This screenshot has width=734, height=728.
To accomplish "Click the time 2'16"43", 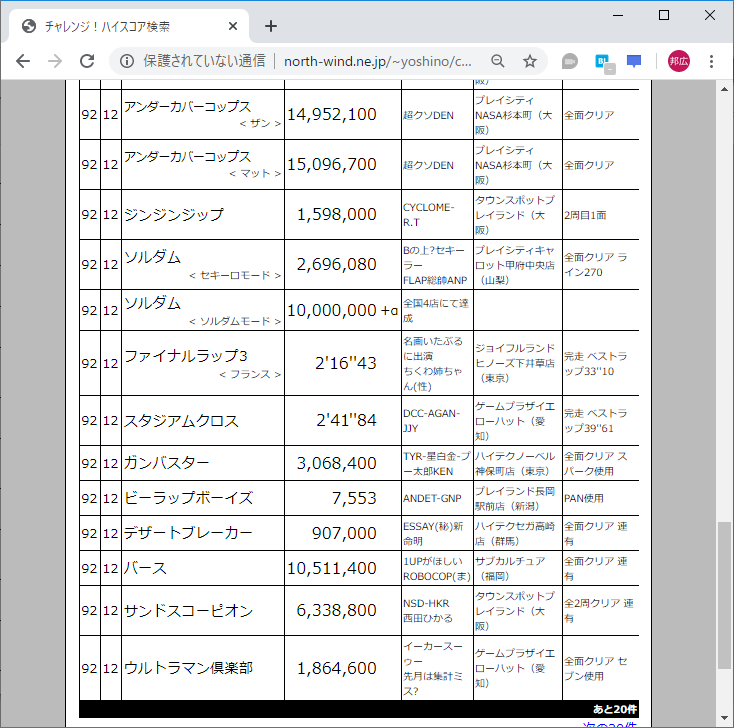I will coord(345,363).
